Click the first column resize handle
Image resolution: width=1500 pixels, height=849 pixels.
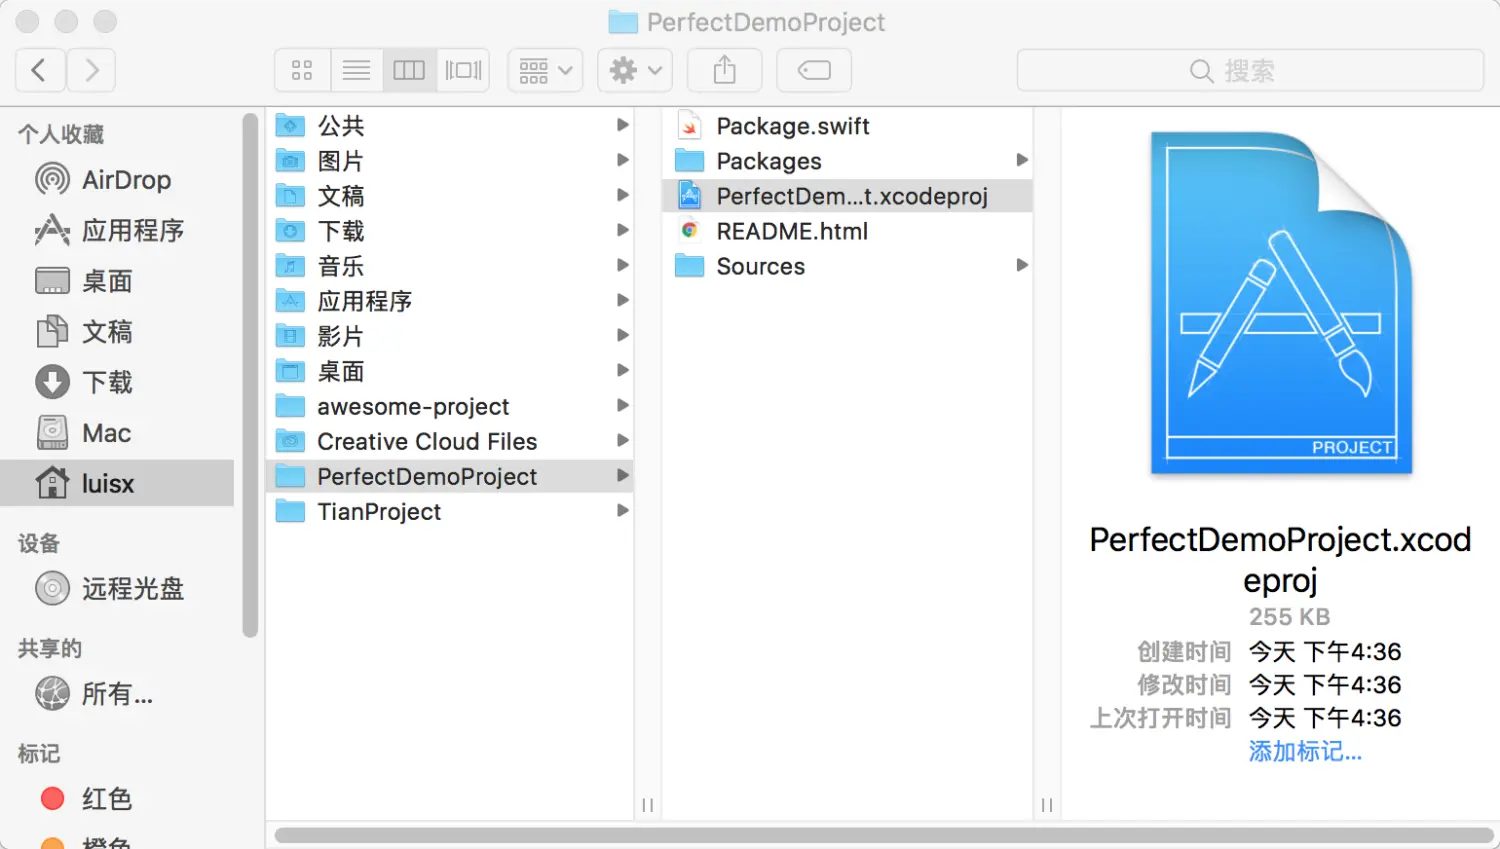point(648,805)
